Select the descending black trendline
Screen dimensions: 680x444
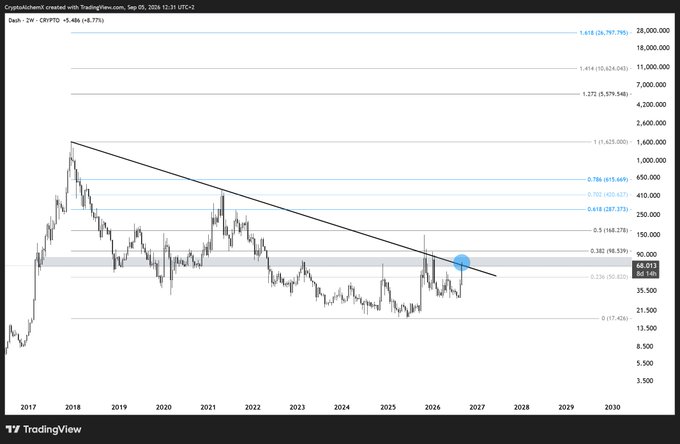click(x=284, y=209)
